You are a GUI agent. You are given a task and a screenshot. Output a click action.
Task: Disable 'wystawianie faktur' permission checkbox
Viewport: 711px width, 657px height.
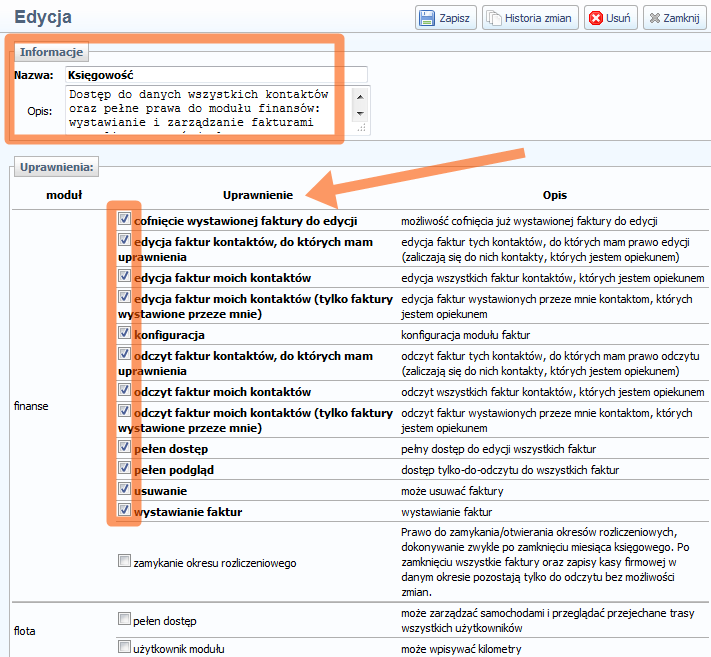point(124,510)
